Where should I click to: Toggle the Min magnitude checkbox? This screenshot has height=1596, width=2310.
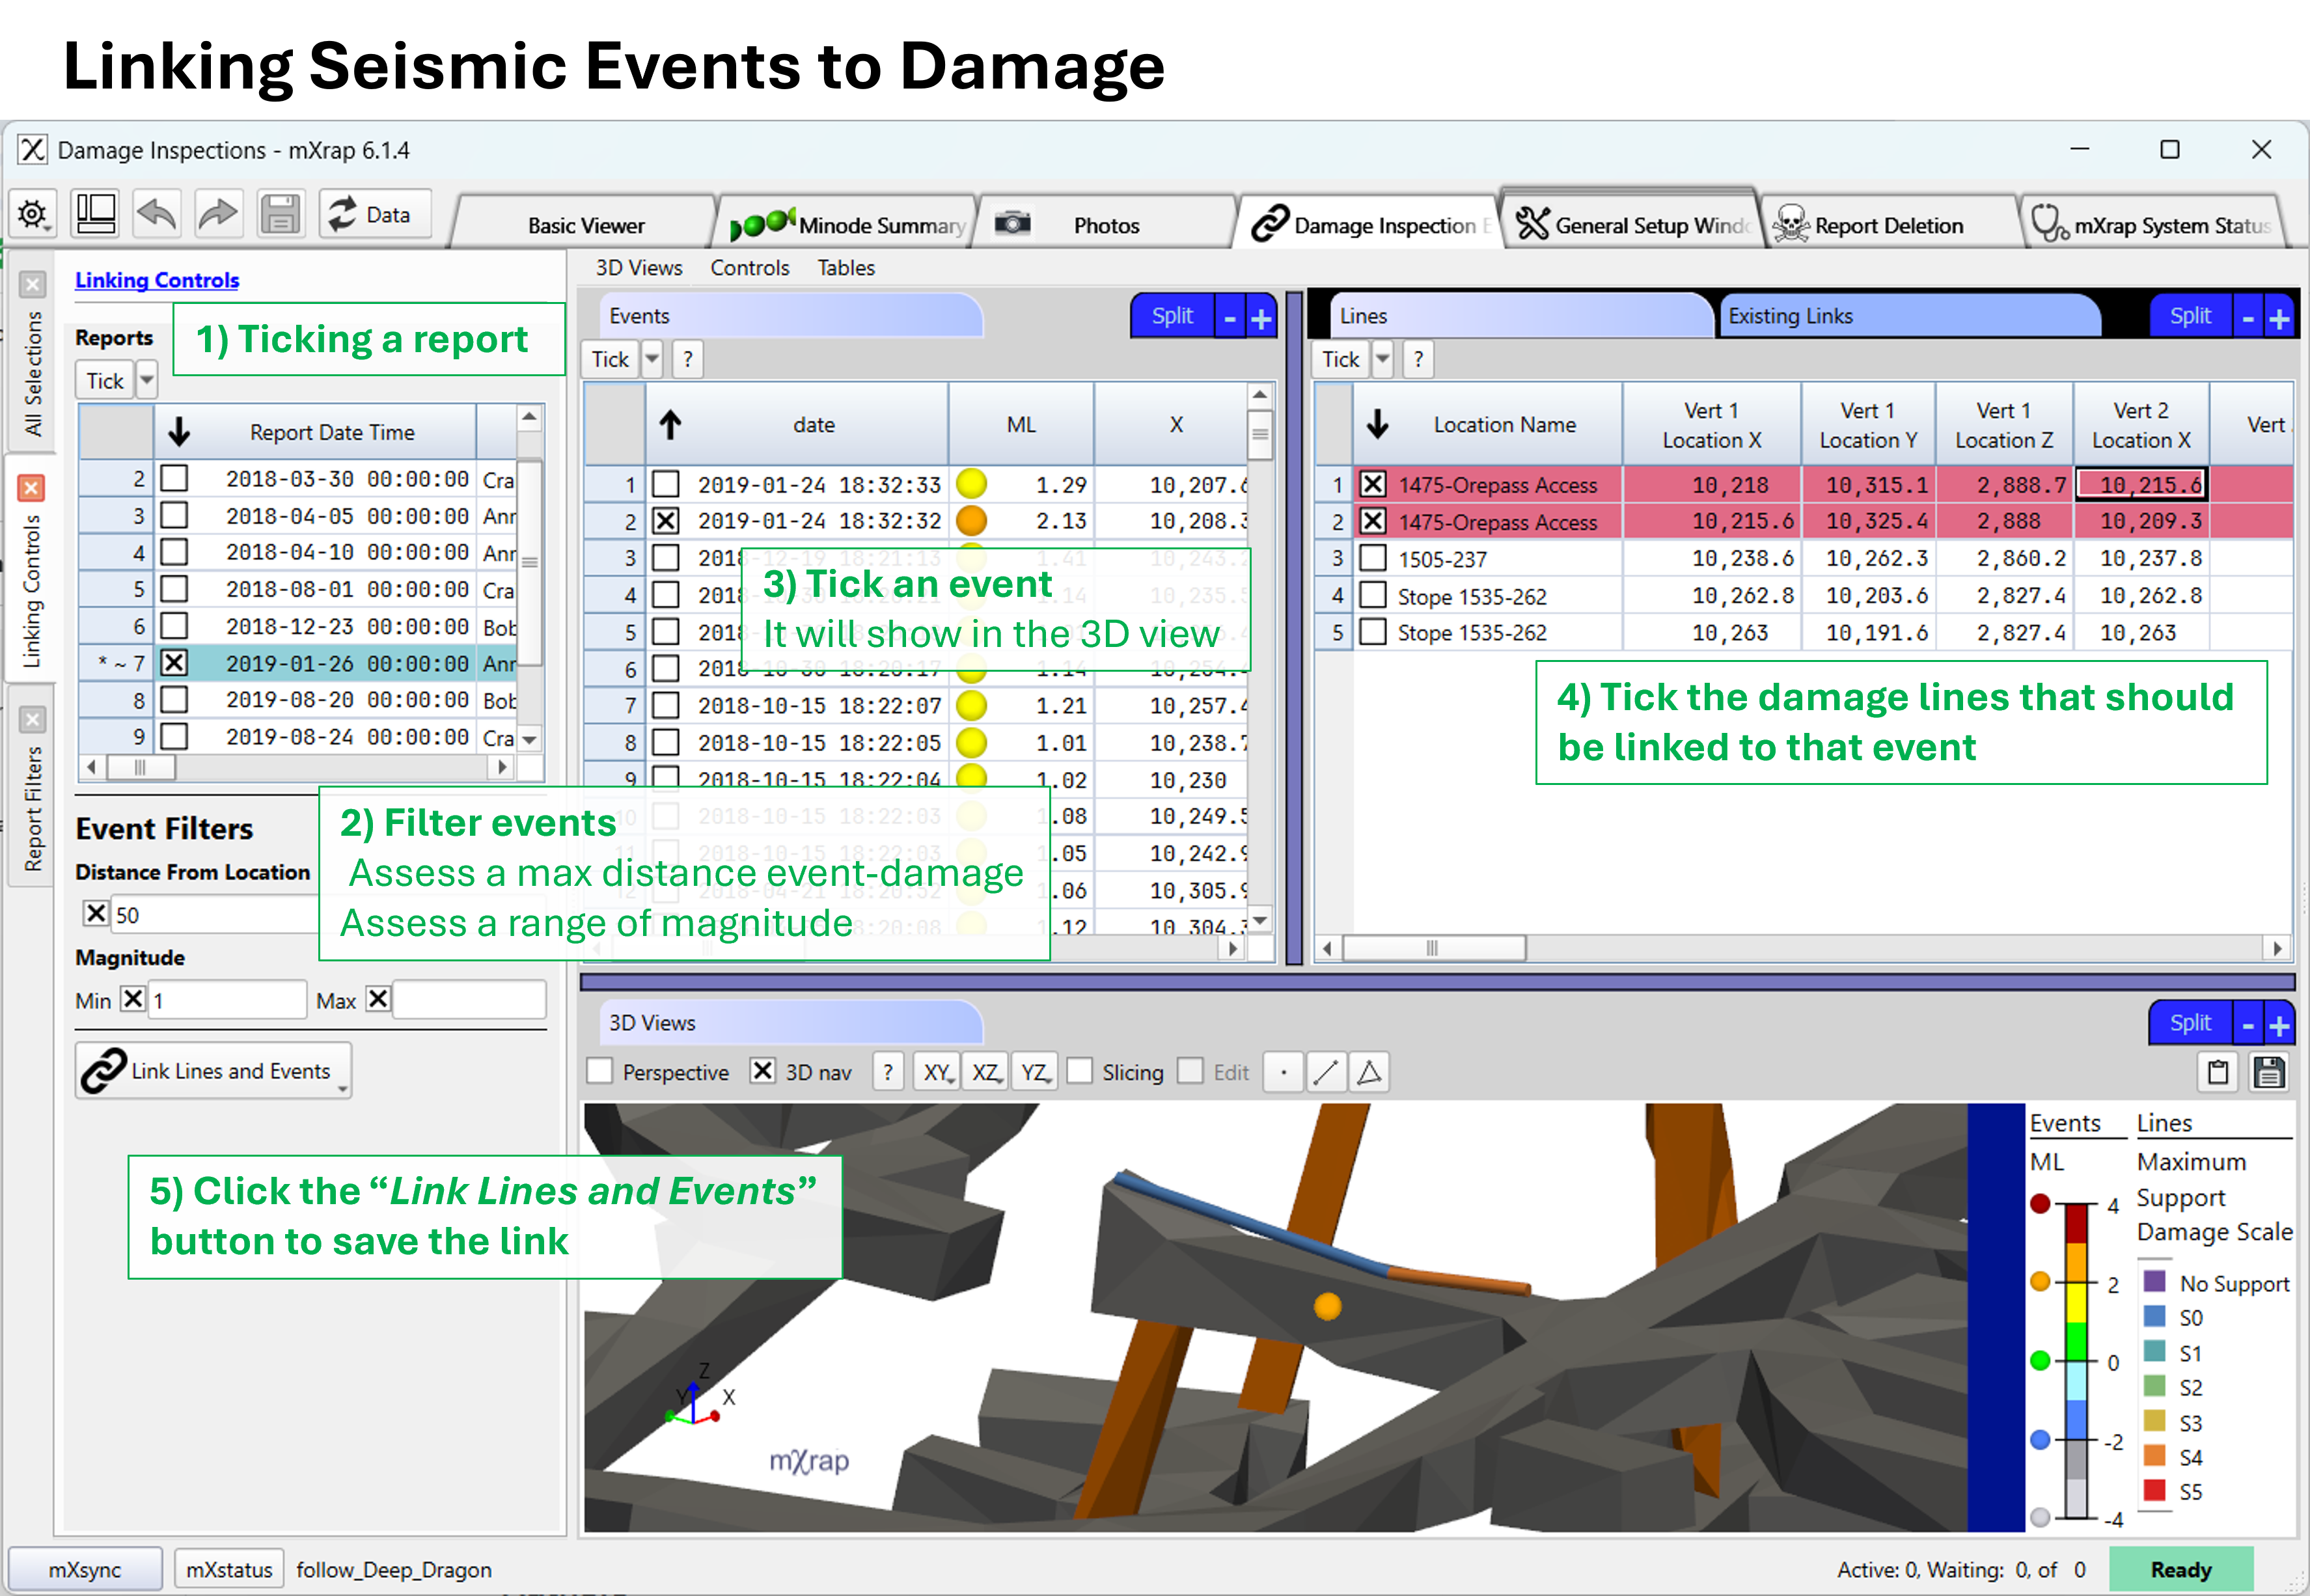pyautogui.click(x=133, y=999)
